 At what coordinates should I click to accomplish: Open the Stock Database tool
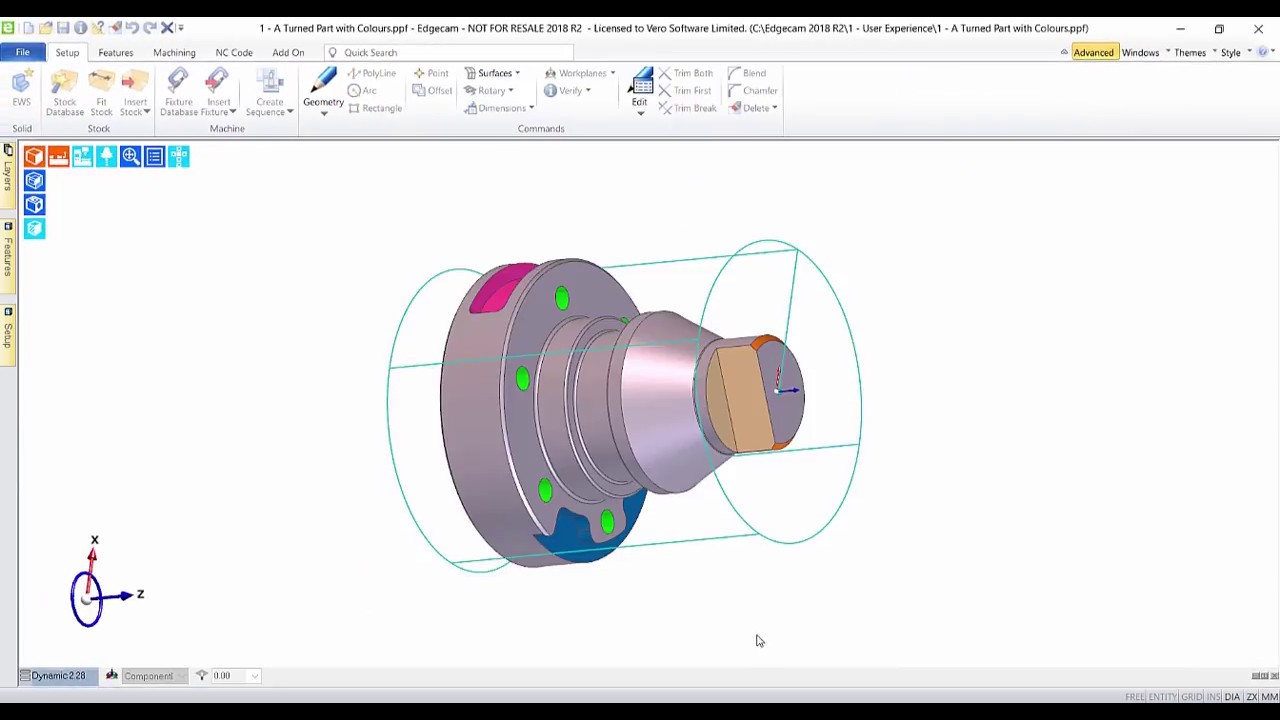pyautogui.click(x=65, y=93)
